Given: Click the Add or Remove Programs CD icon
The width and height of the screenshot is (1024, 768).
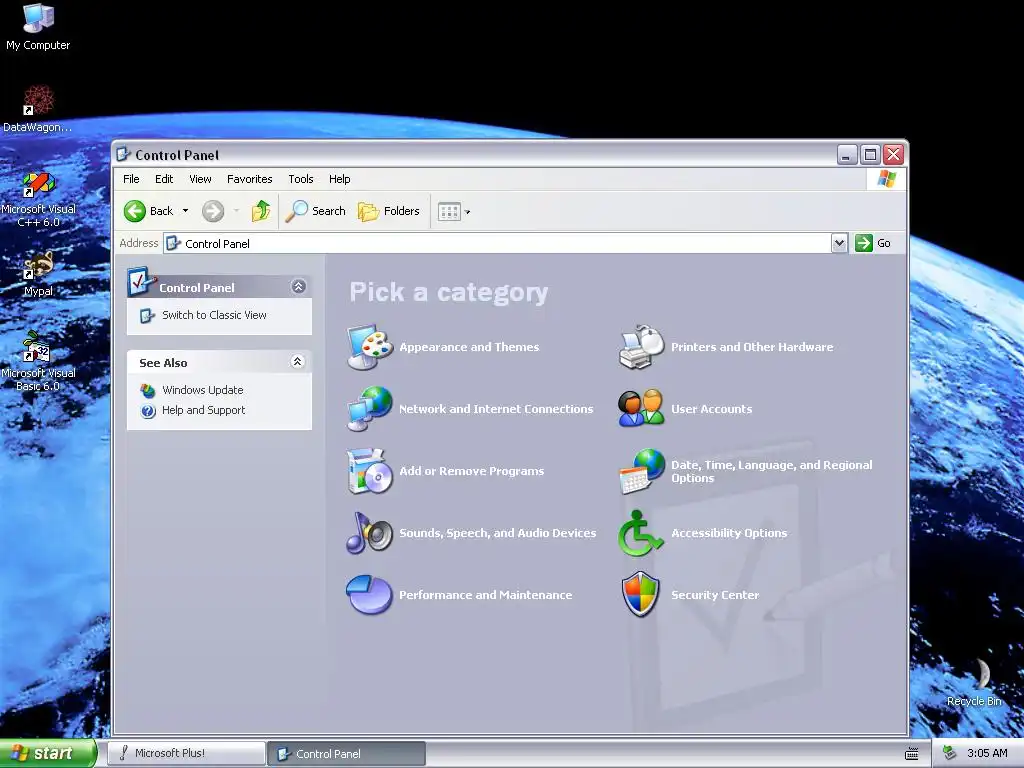Looking at the screenshot, I should (370, 471).
